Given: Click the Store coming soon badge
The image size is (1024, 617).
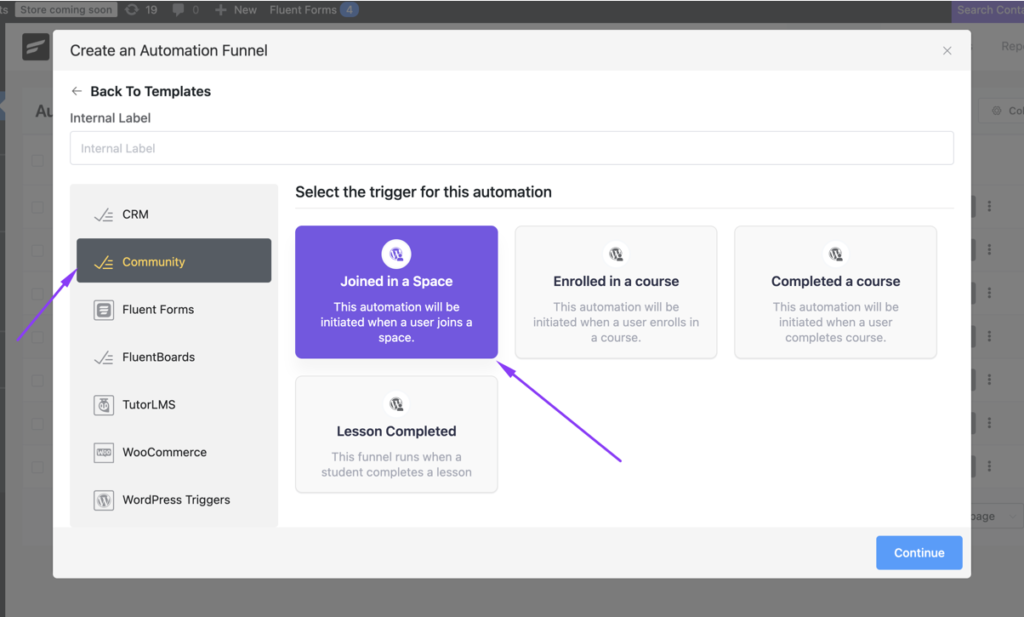Looking at the screenshot, I should [x=66, y=10].
